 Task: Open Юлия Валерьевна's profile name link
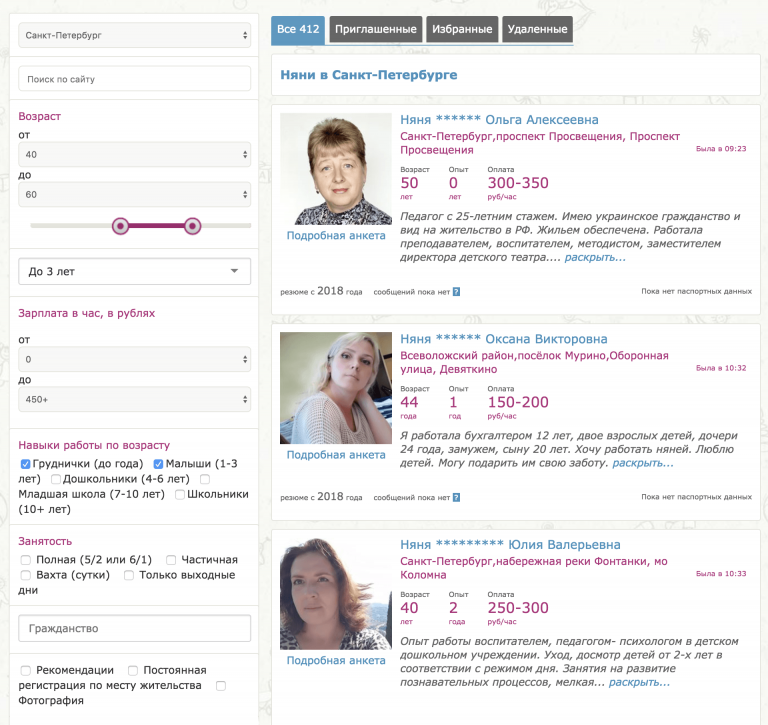click(510, 545)
